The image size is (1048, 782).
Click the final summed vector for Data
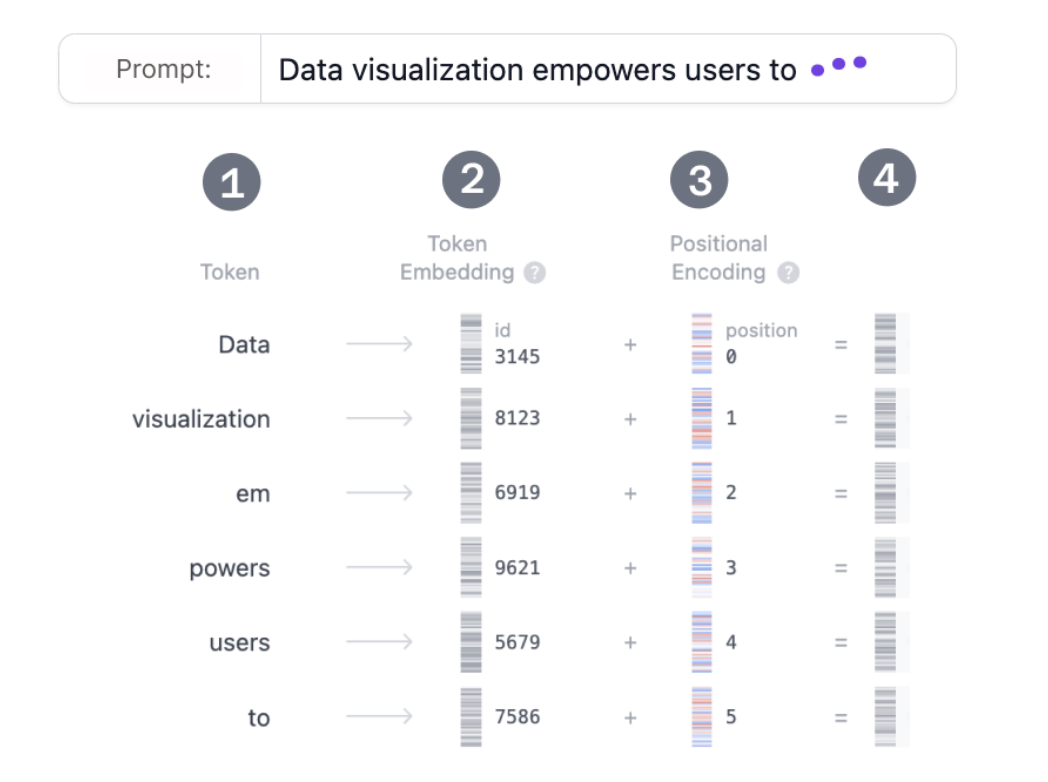(885, 344)
